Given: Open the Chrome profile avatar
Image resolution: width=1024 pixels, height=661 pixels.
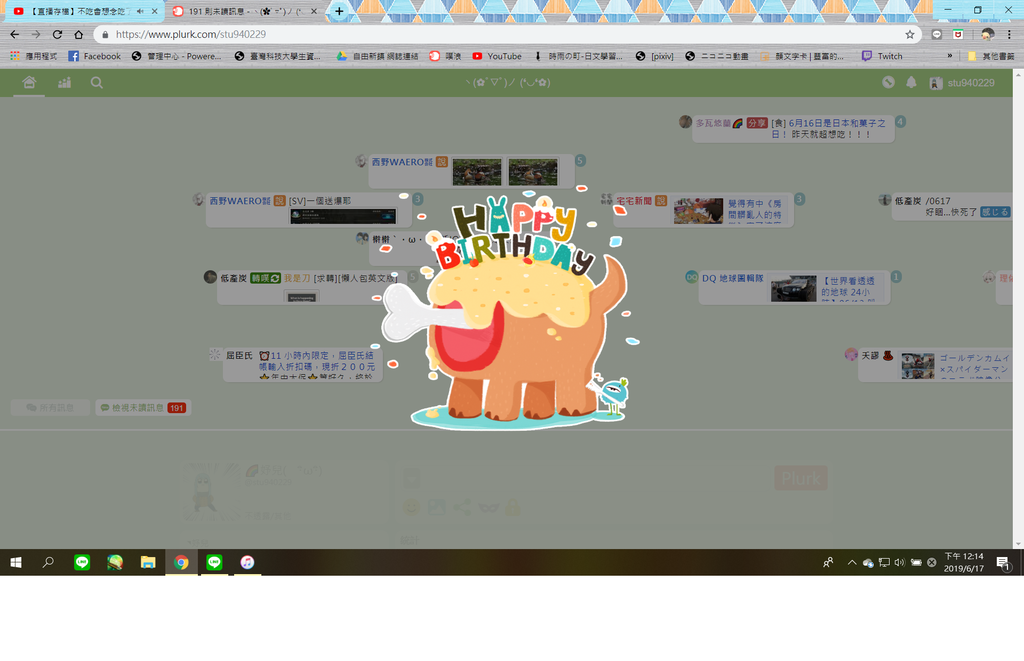Looking at the screenshot, I should tap(987, 34).
